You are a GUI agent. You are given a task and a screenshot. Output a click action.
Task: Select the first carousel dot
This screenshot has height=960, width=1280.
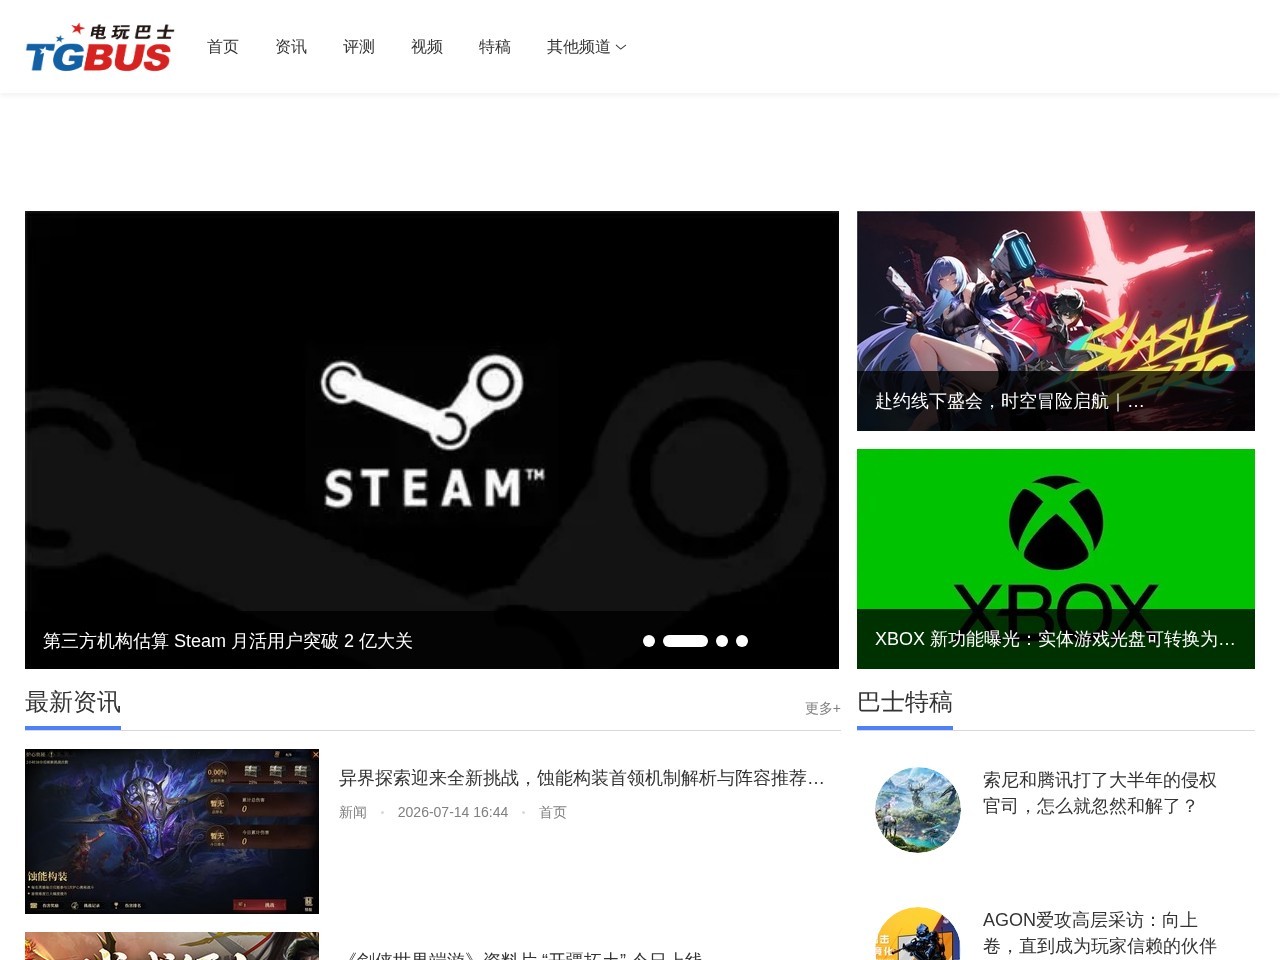tap(649, 641)
